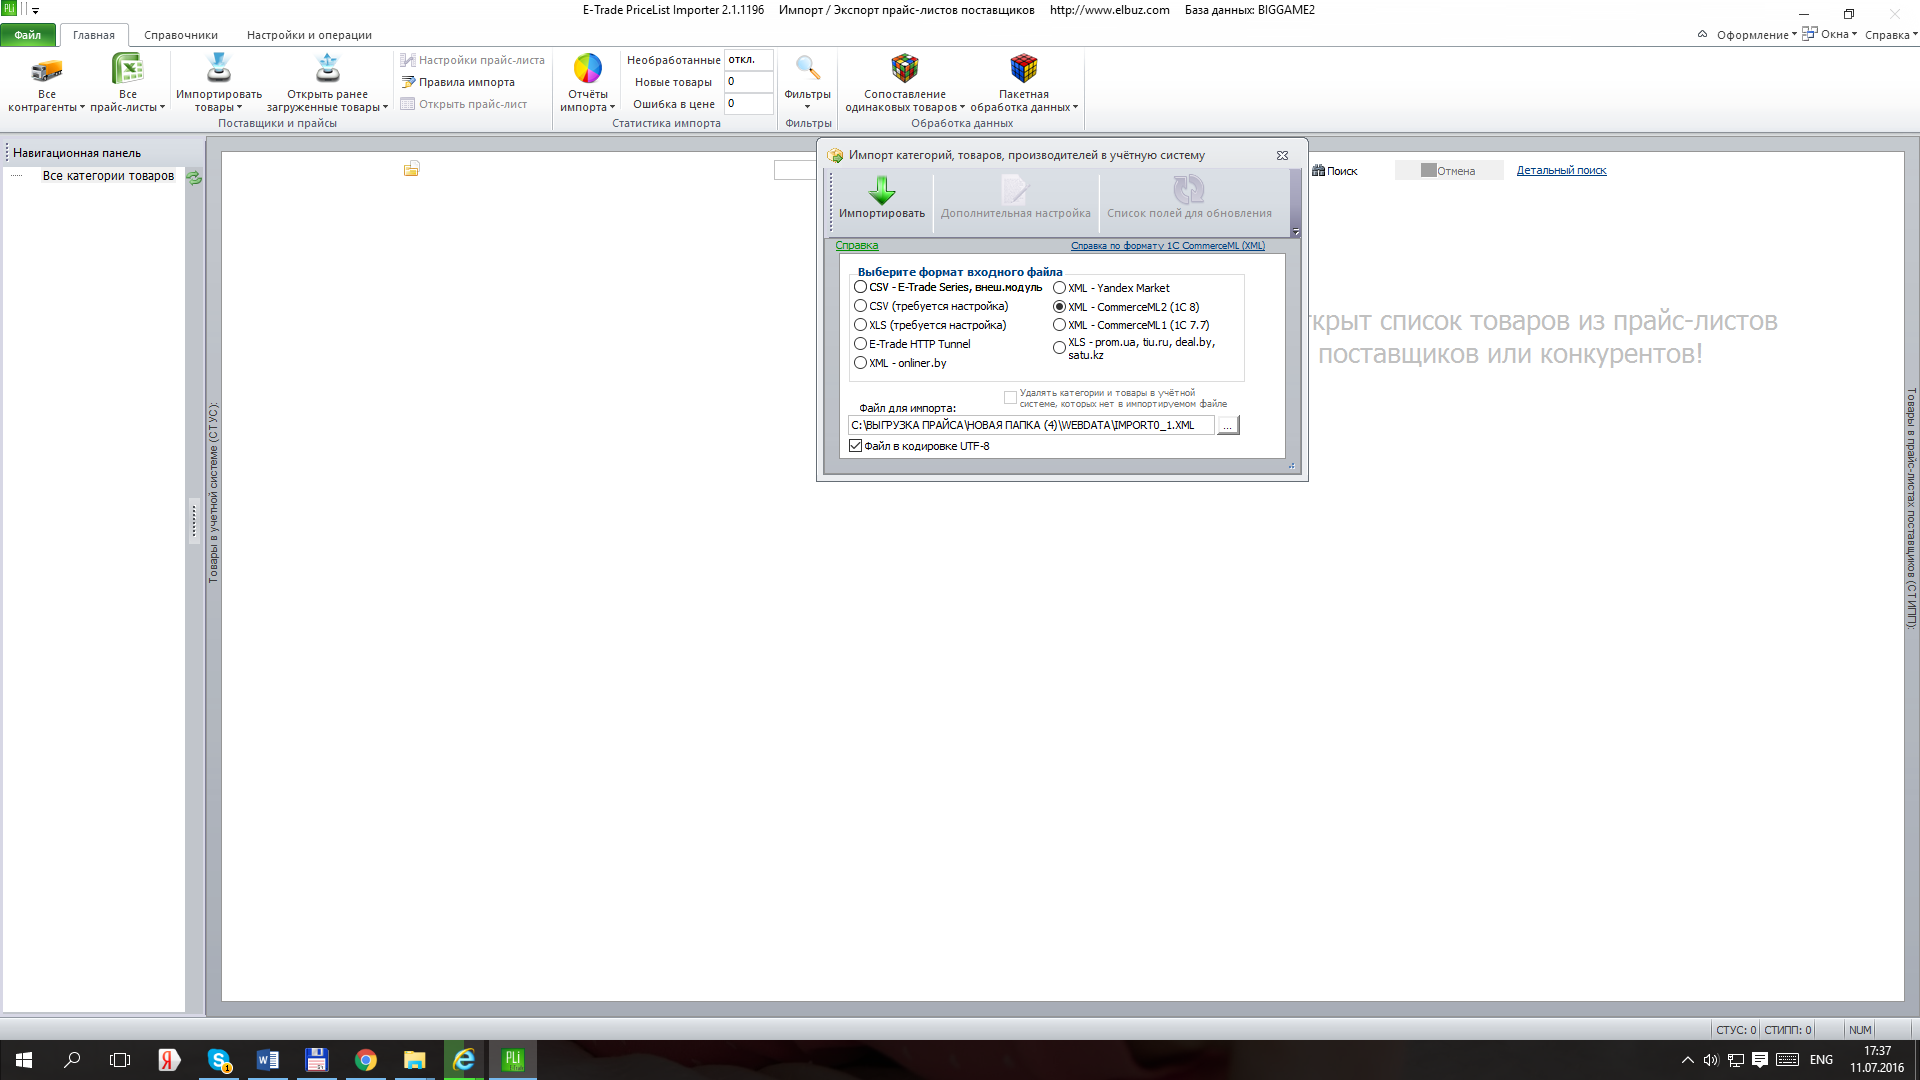
Task: Switch to Skype on the taskbar
Action: point(218,1060)
